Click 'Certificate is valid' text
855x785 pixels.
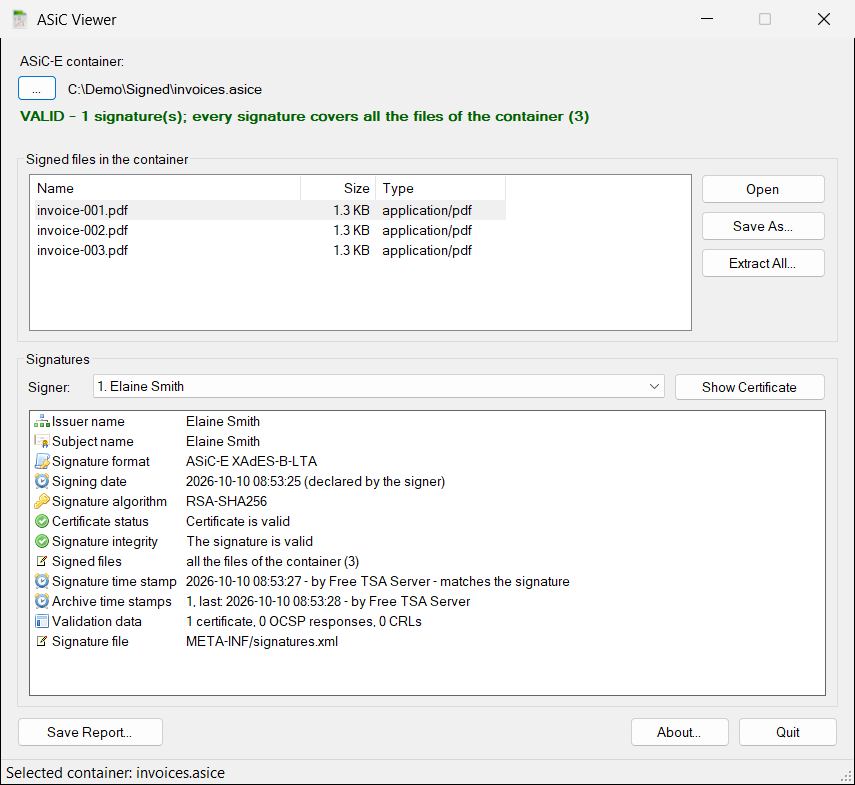point(238,521)
